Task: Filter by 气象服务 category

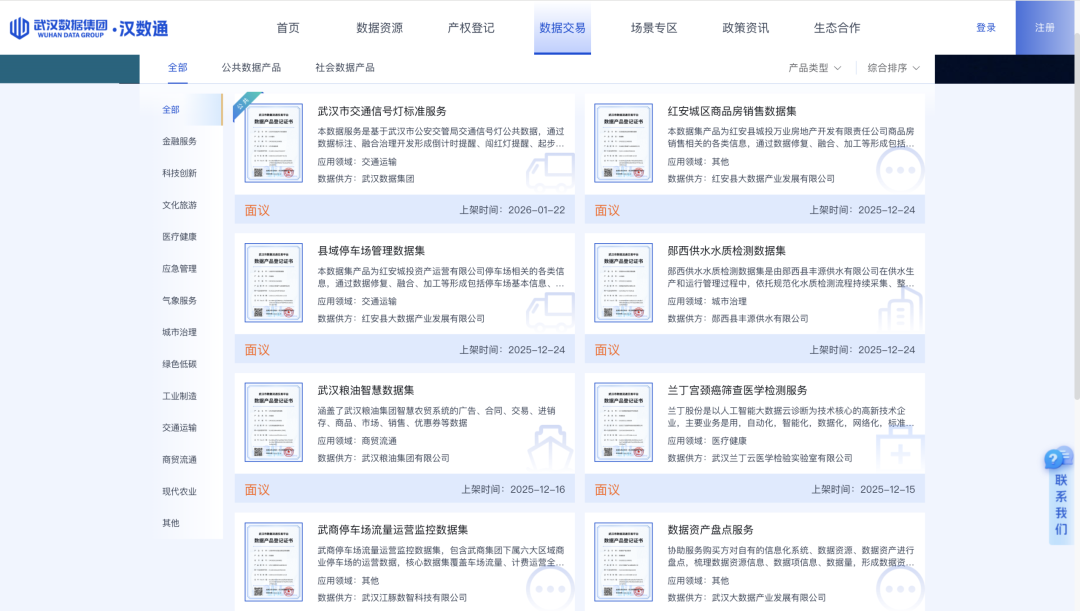Action: [179, 300]
